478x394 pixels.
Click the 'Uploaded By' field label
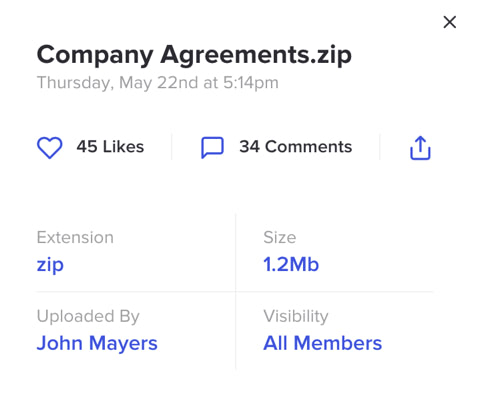(x=88, y=316)
